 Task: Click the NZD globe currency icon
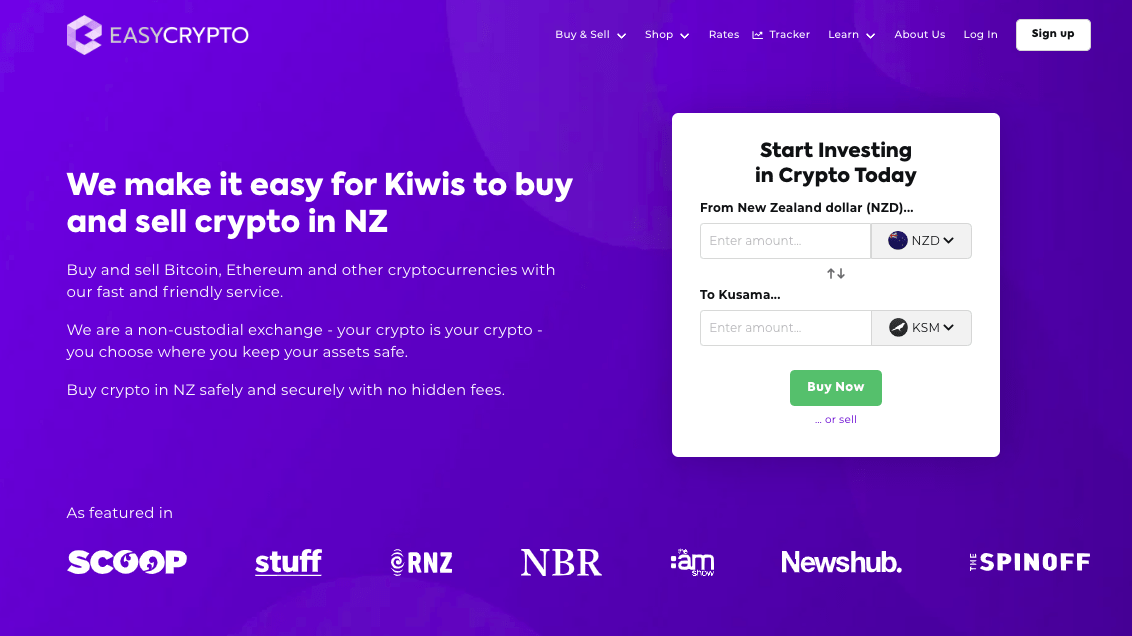pyautogui.click(x=897, y=240)
